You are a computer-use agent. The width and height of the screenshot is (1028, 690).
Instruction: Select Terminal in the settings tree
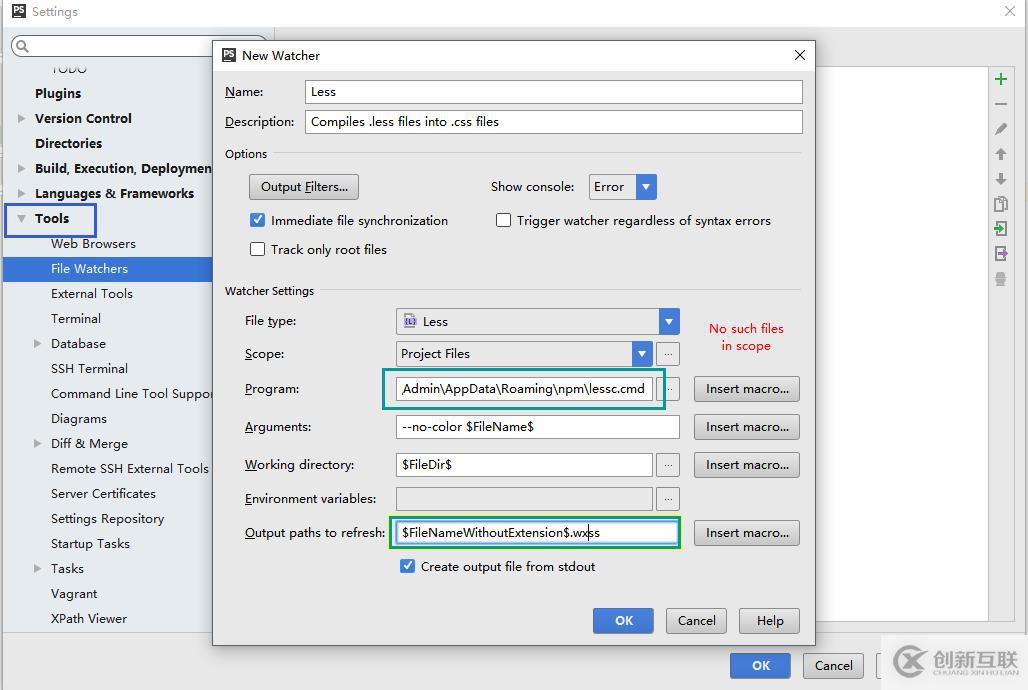coord(76,318)
